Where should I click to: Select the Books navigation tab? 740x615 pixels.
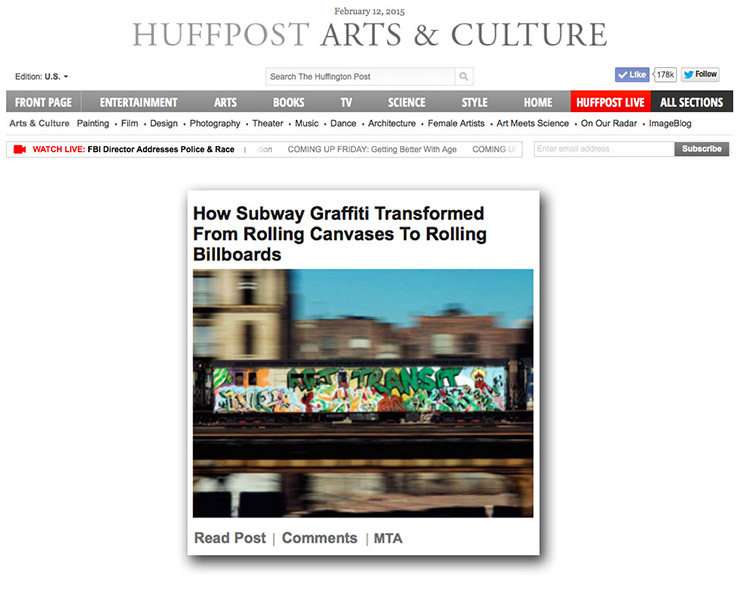coord(288,102)
